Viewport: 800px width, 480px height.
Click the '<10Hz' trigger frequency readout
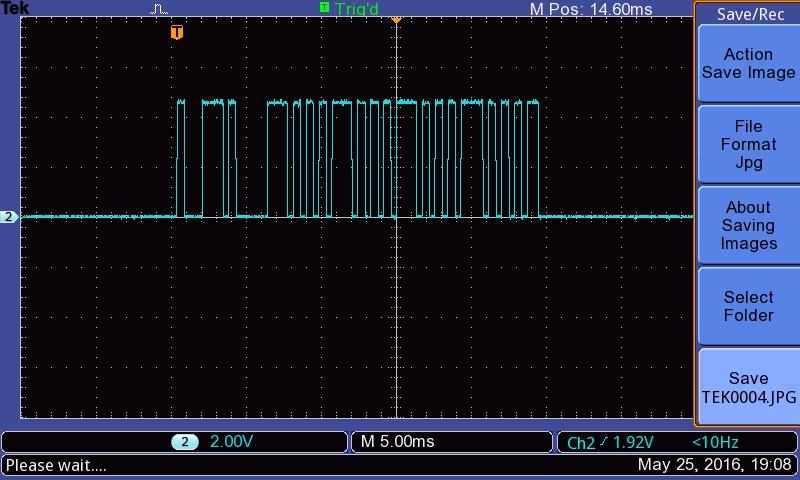(x=715, y=442)
